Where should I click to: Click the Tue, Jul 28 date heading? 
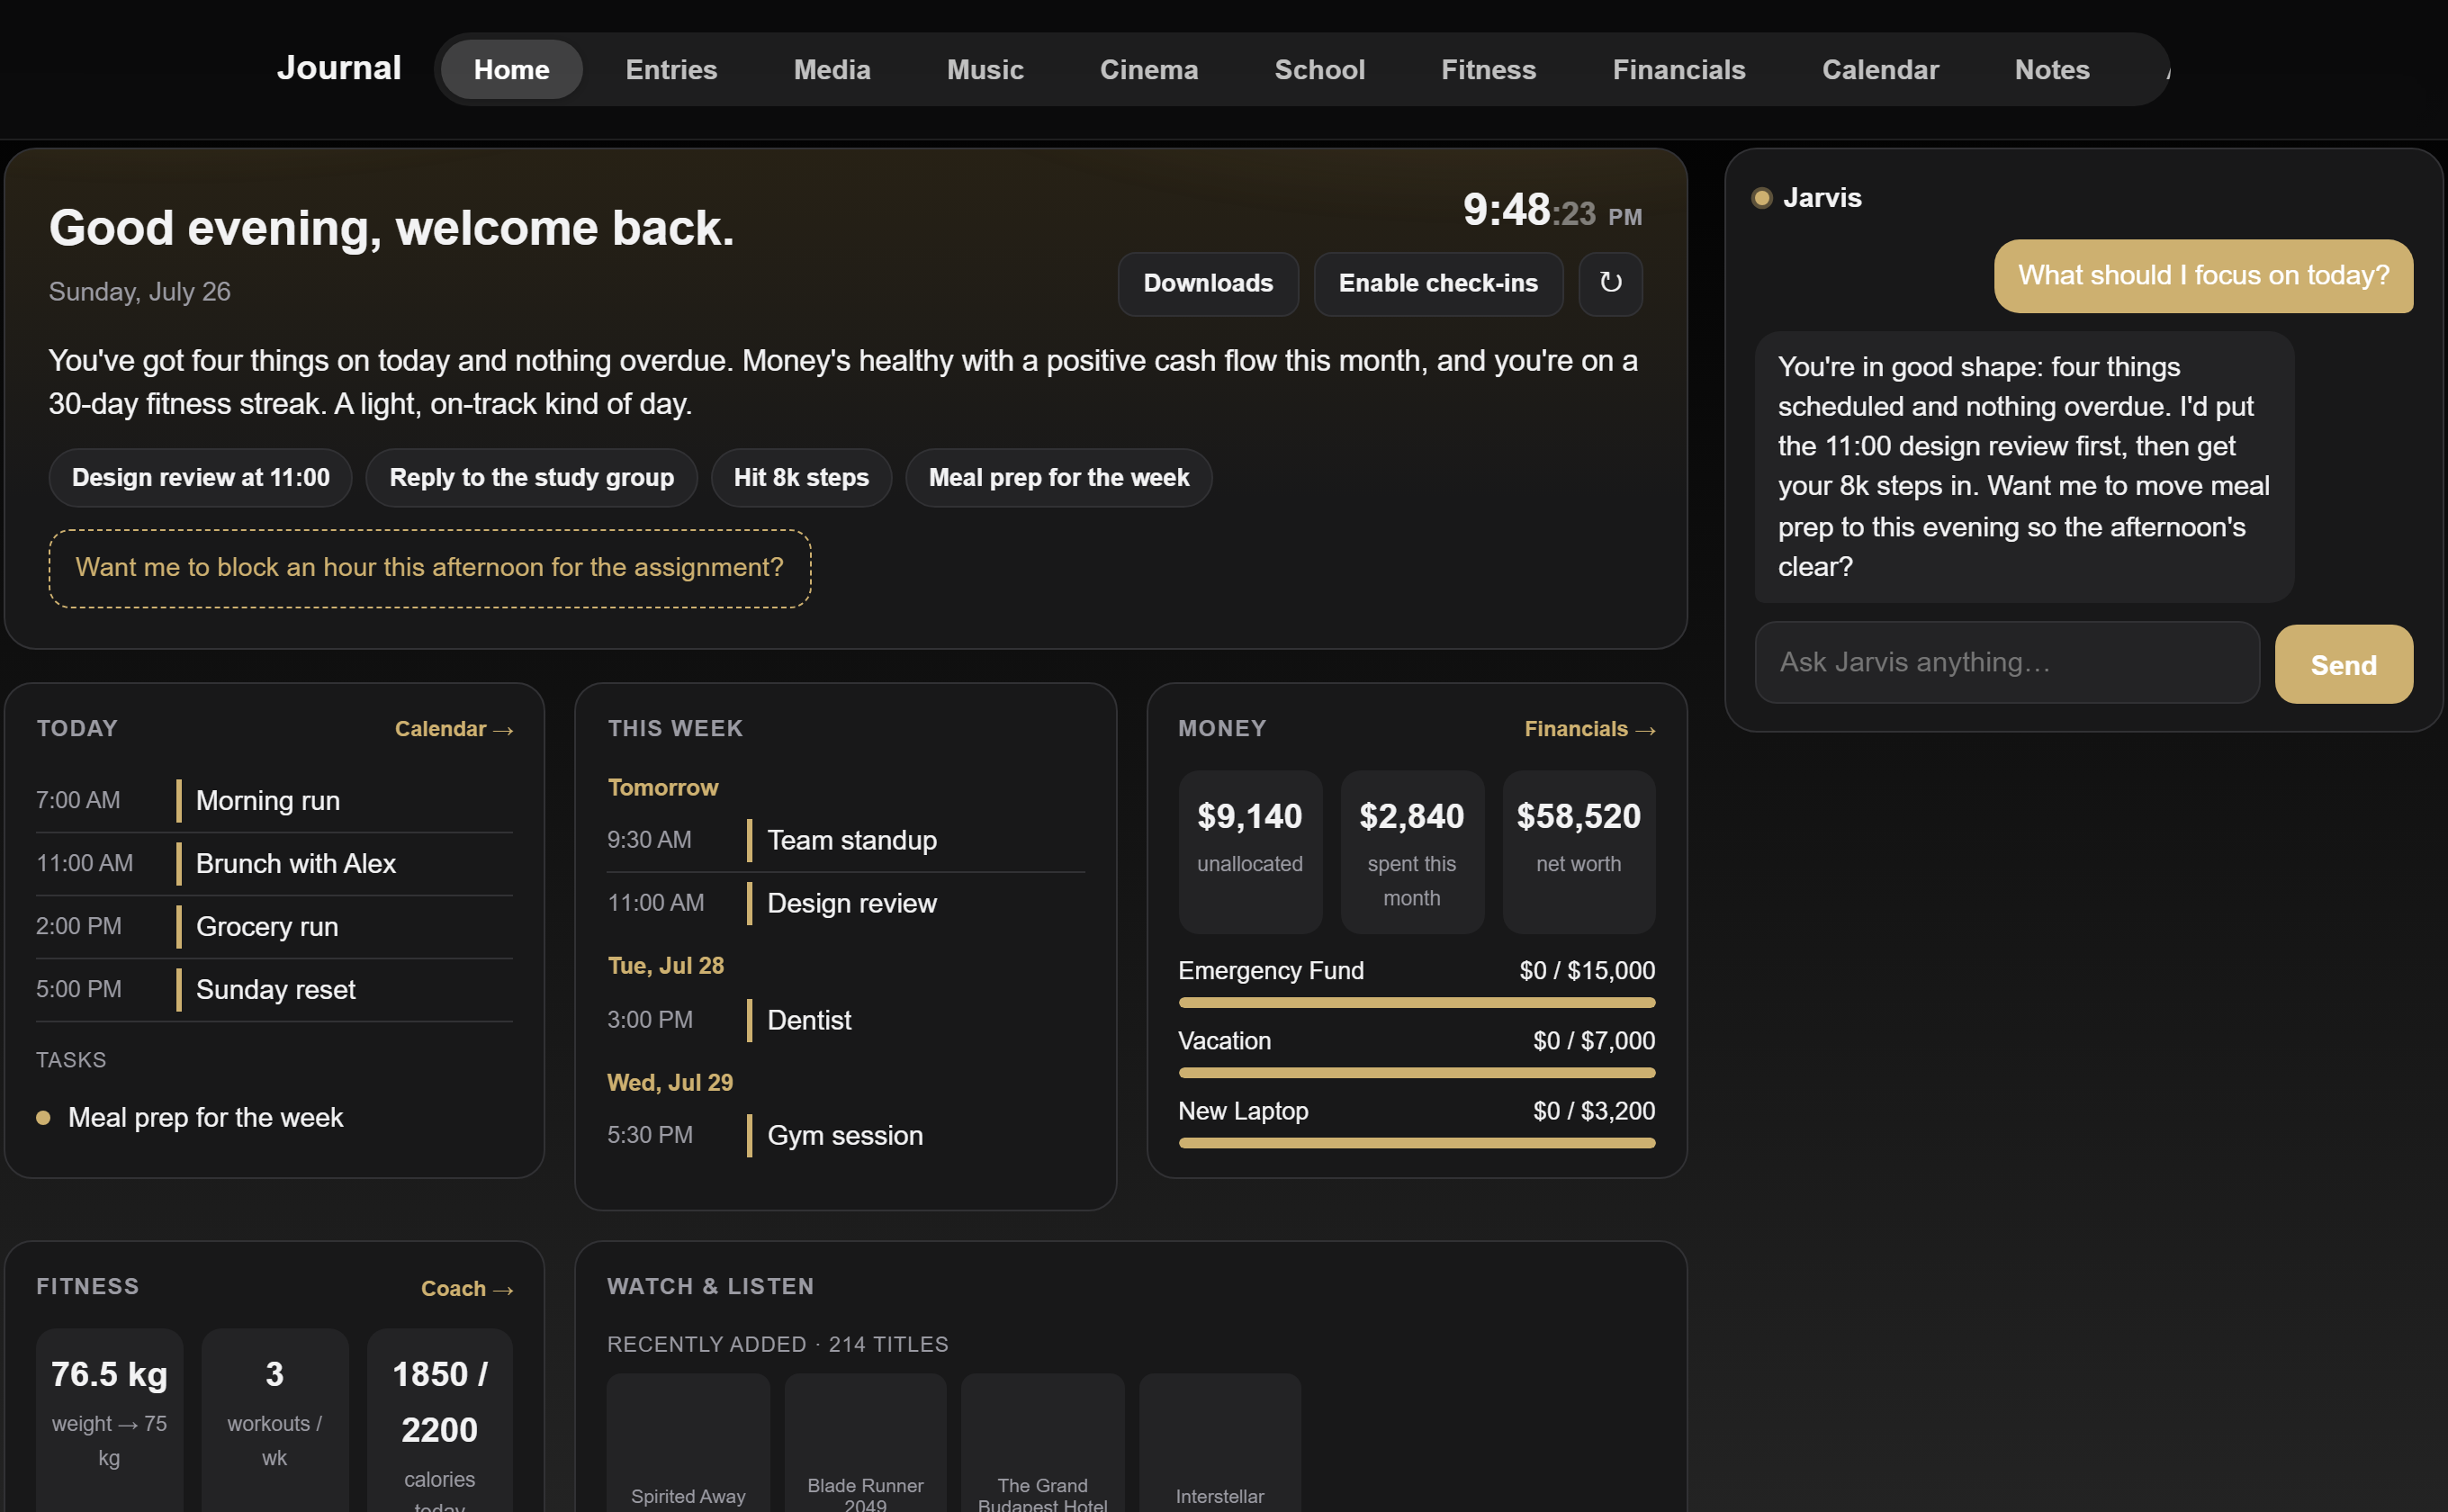tap(666, 965)
